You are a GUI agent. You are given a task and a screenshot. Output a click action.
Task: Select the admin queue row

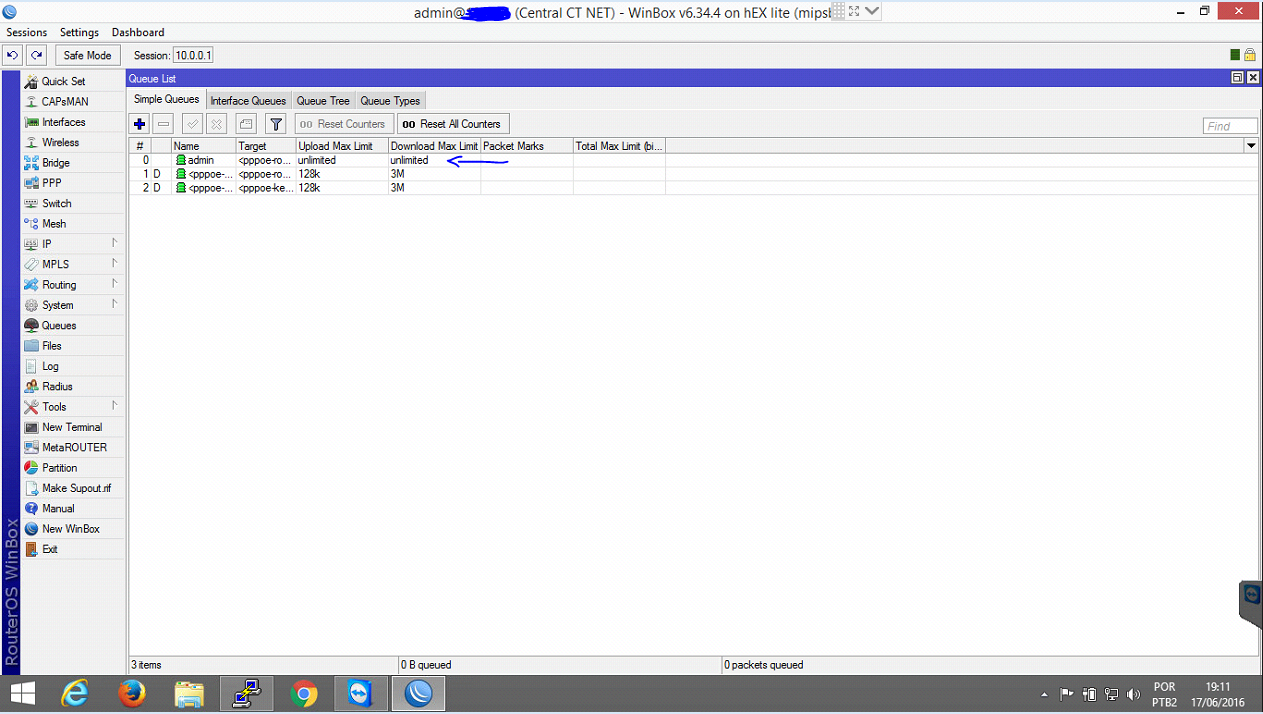693,160
